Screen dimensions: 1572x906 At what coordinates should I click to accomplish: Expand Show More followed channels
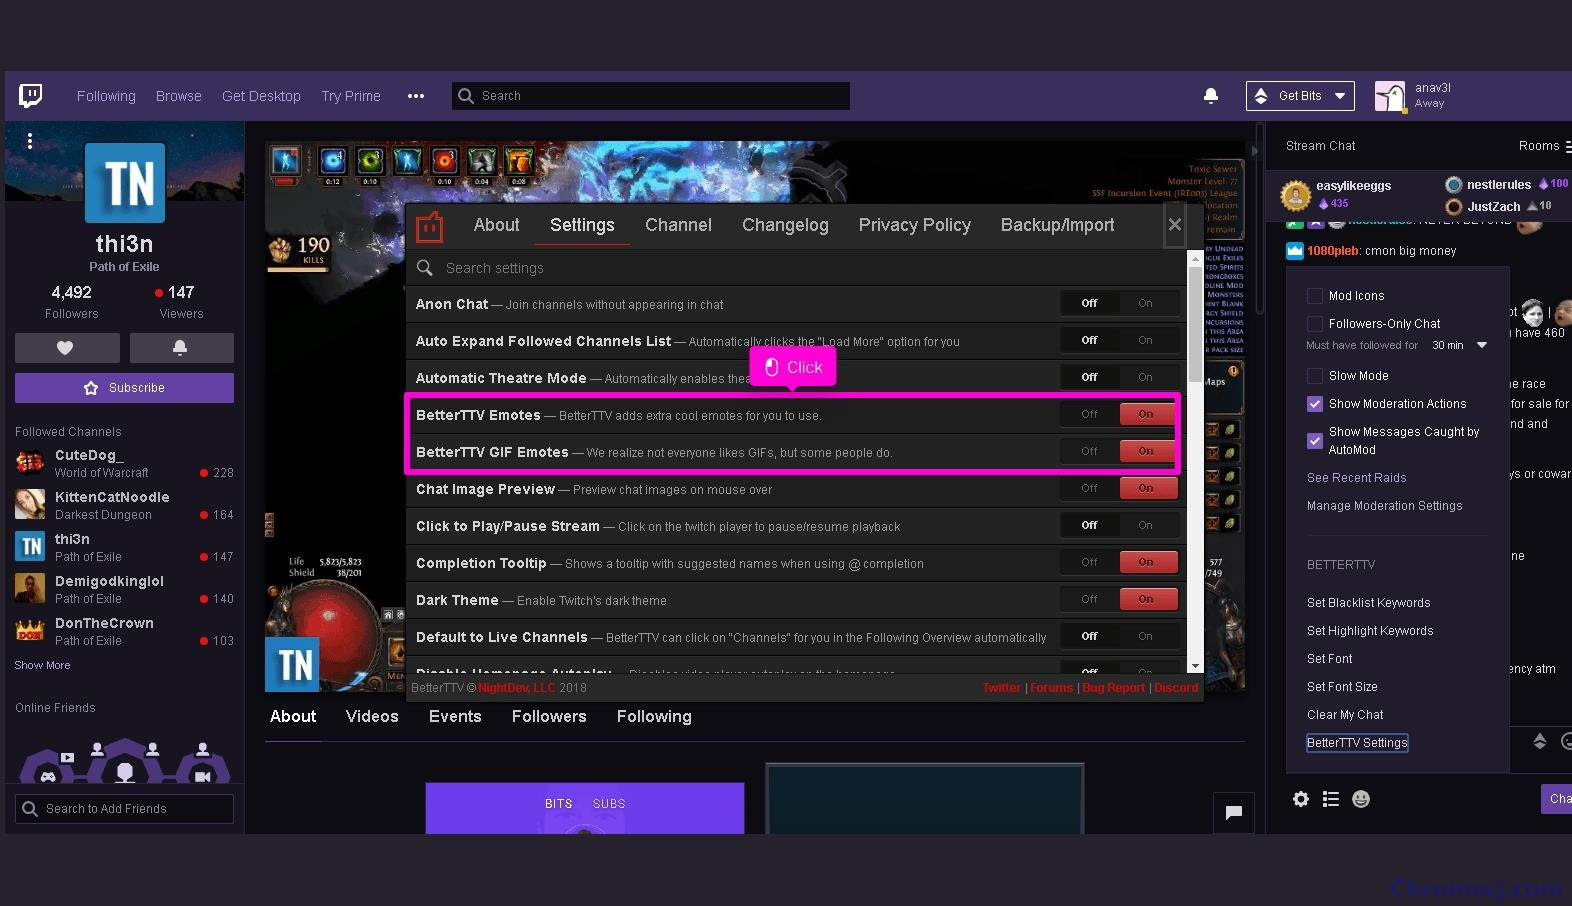43,665
